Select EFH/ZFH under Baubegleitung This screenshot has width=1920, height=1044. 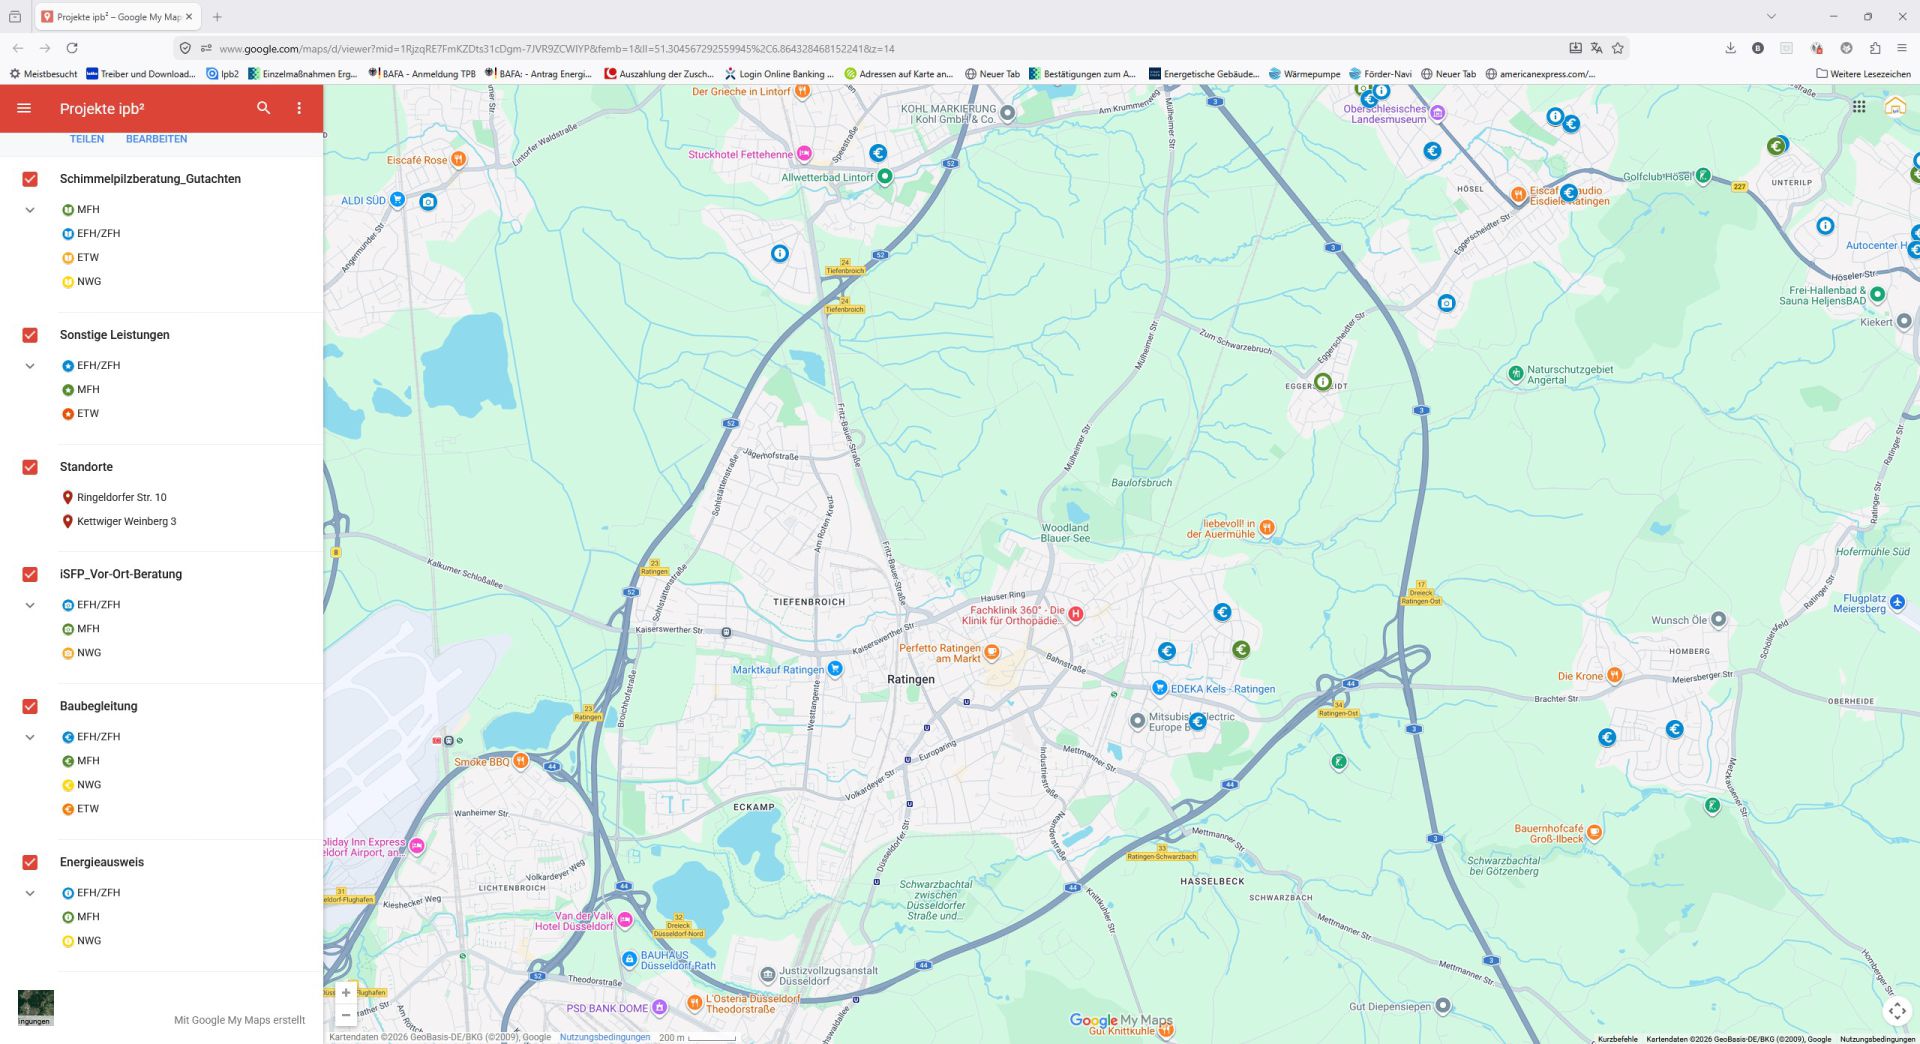tap(98, 737)
